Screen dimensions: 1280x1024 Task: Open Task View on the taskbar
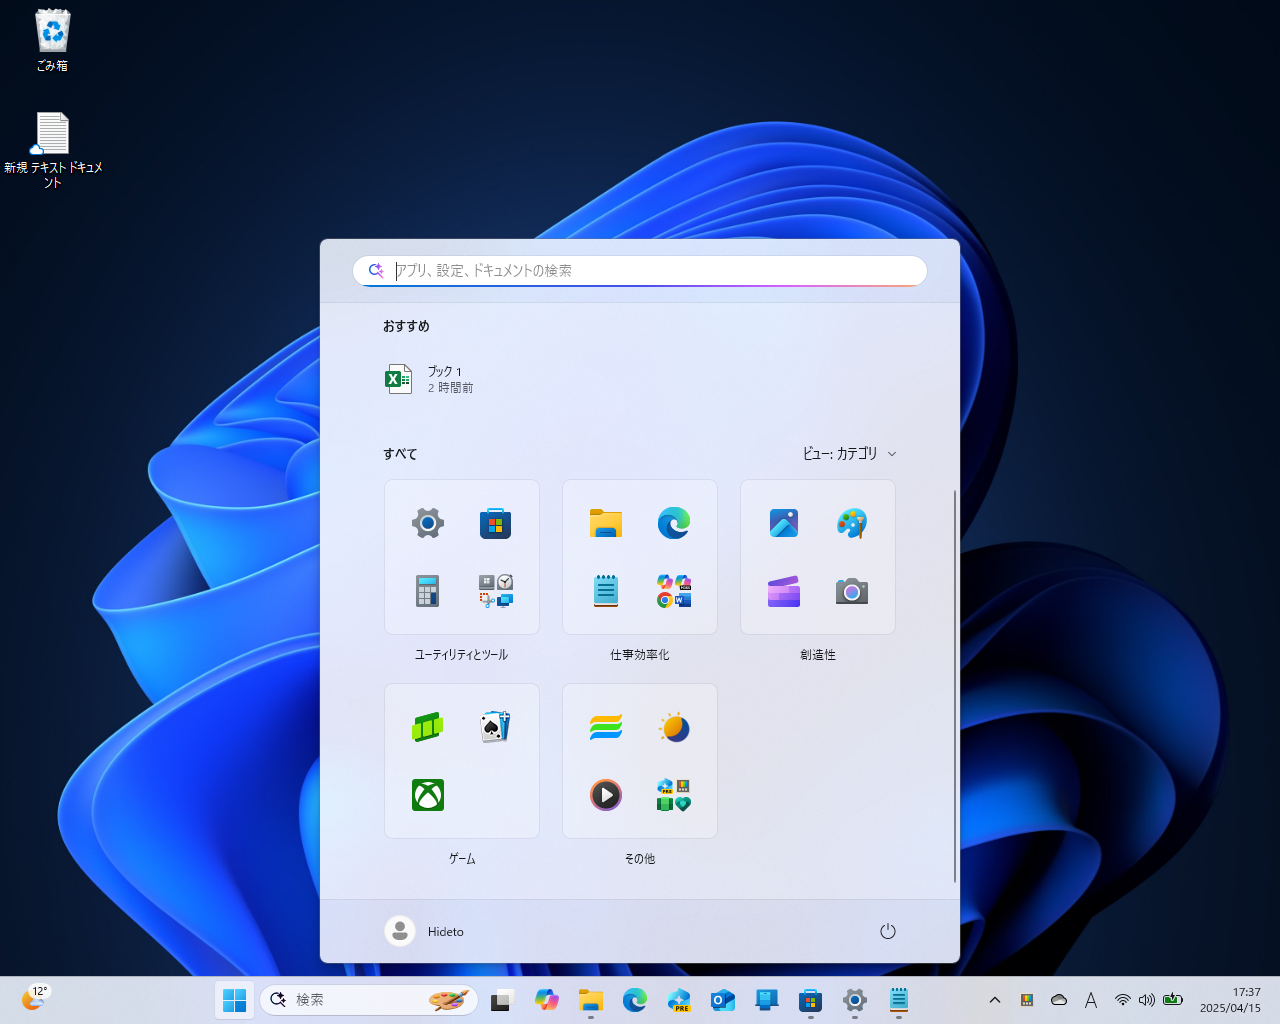502,1000
